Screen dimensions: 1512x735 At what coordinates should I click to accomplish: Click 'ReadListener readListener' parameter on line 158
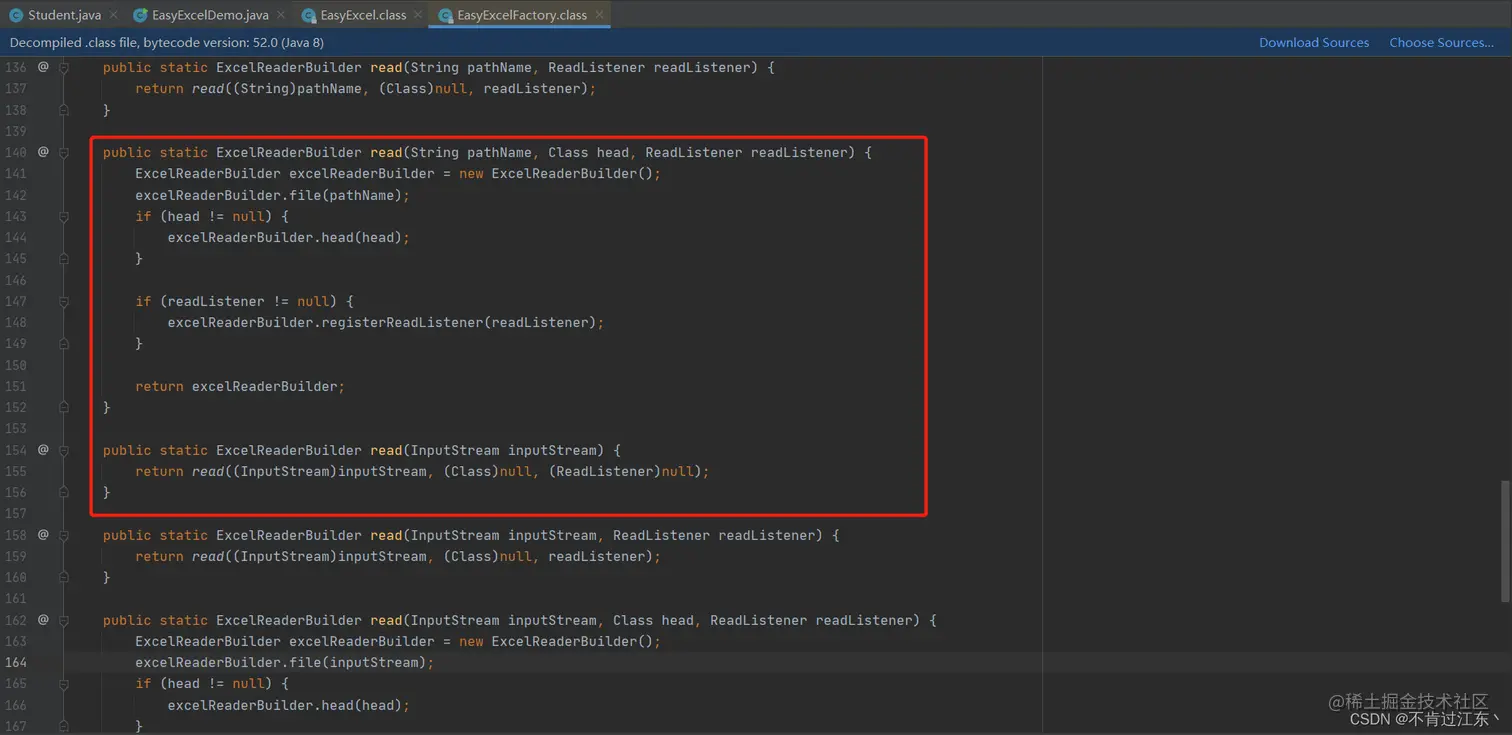click(714, 535)
